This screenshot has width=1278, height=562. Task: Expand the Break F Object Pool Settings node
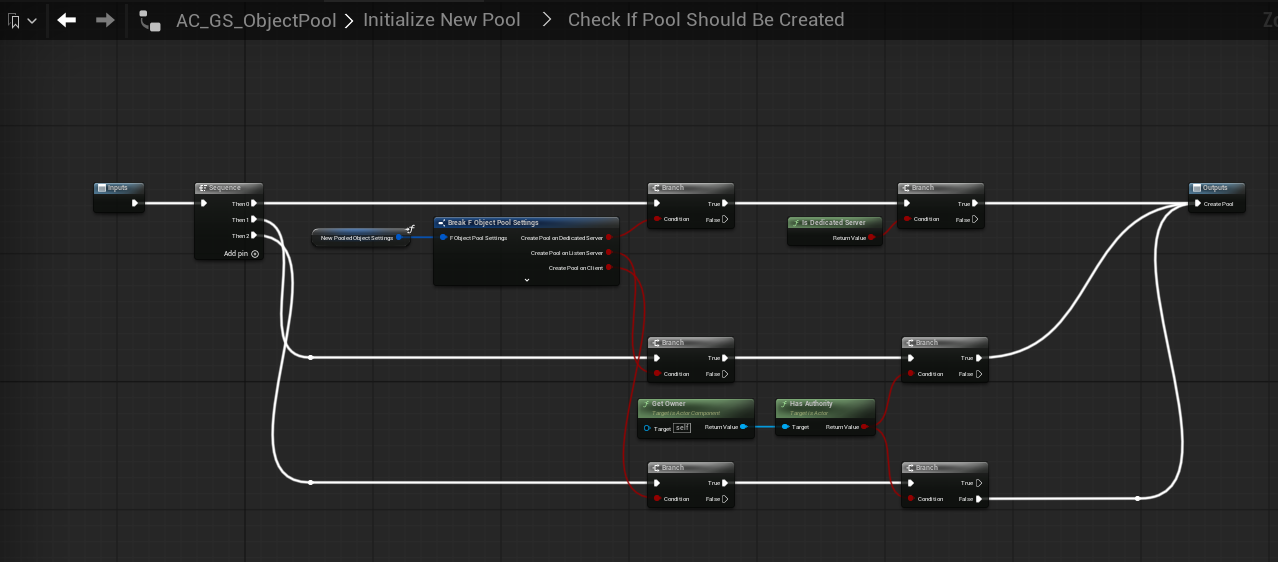click(526, 280)
